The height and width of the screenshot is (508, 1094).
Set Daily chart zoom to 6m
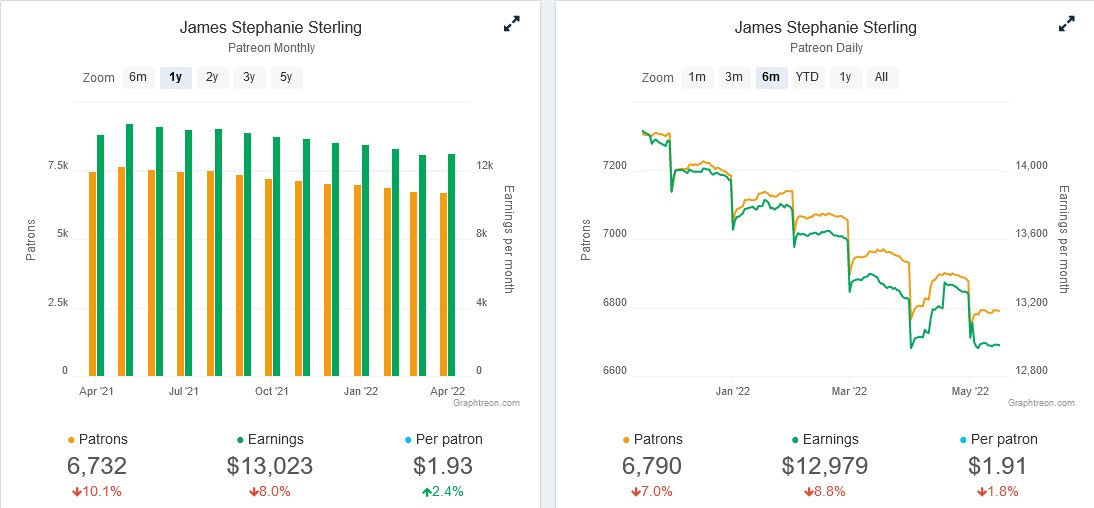[771, 77]
